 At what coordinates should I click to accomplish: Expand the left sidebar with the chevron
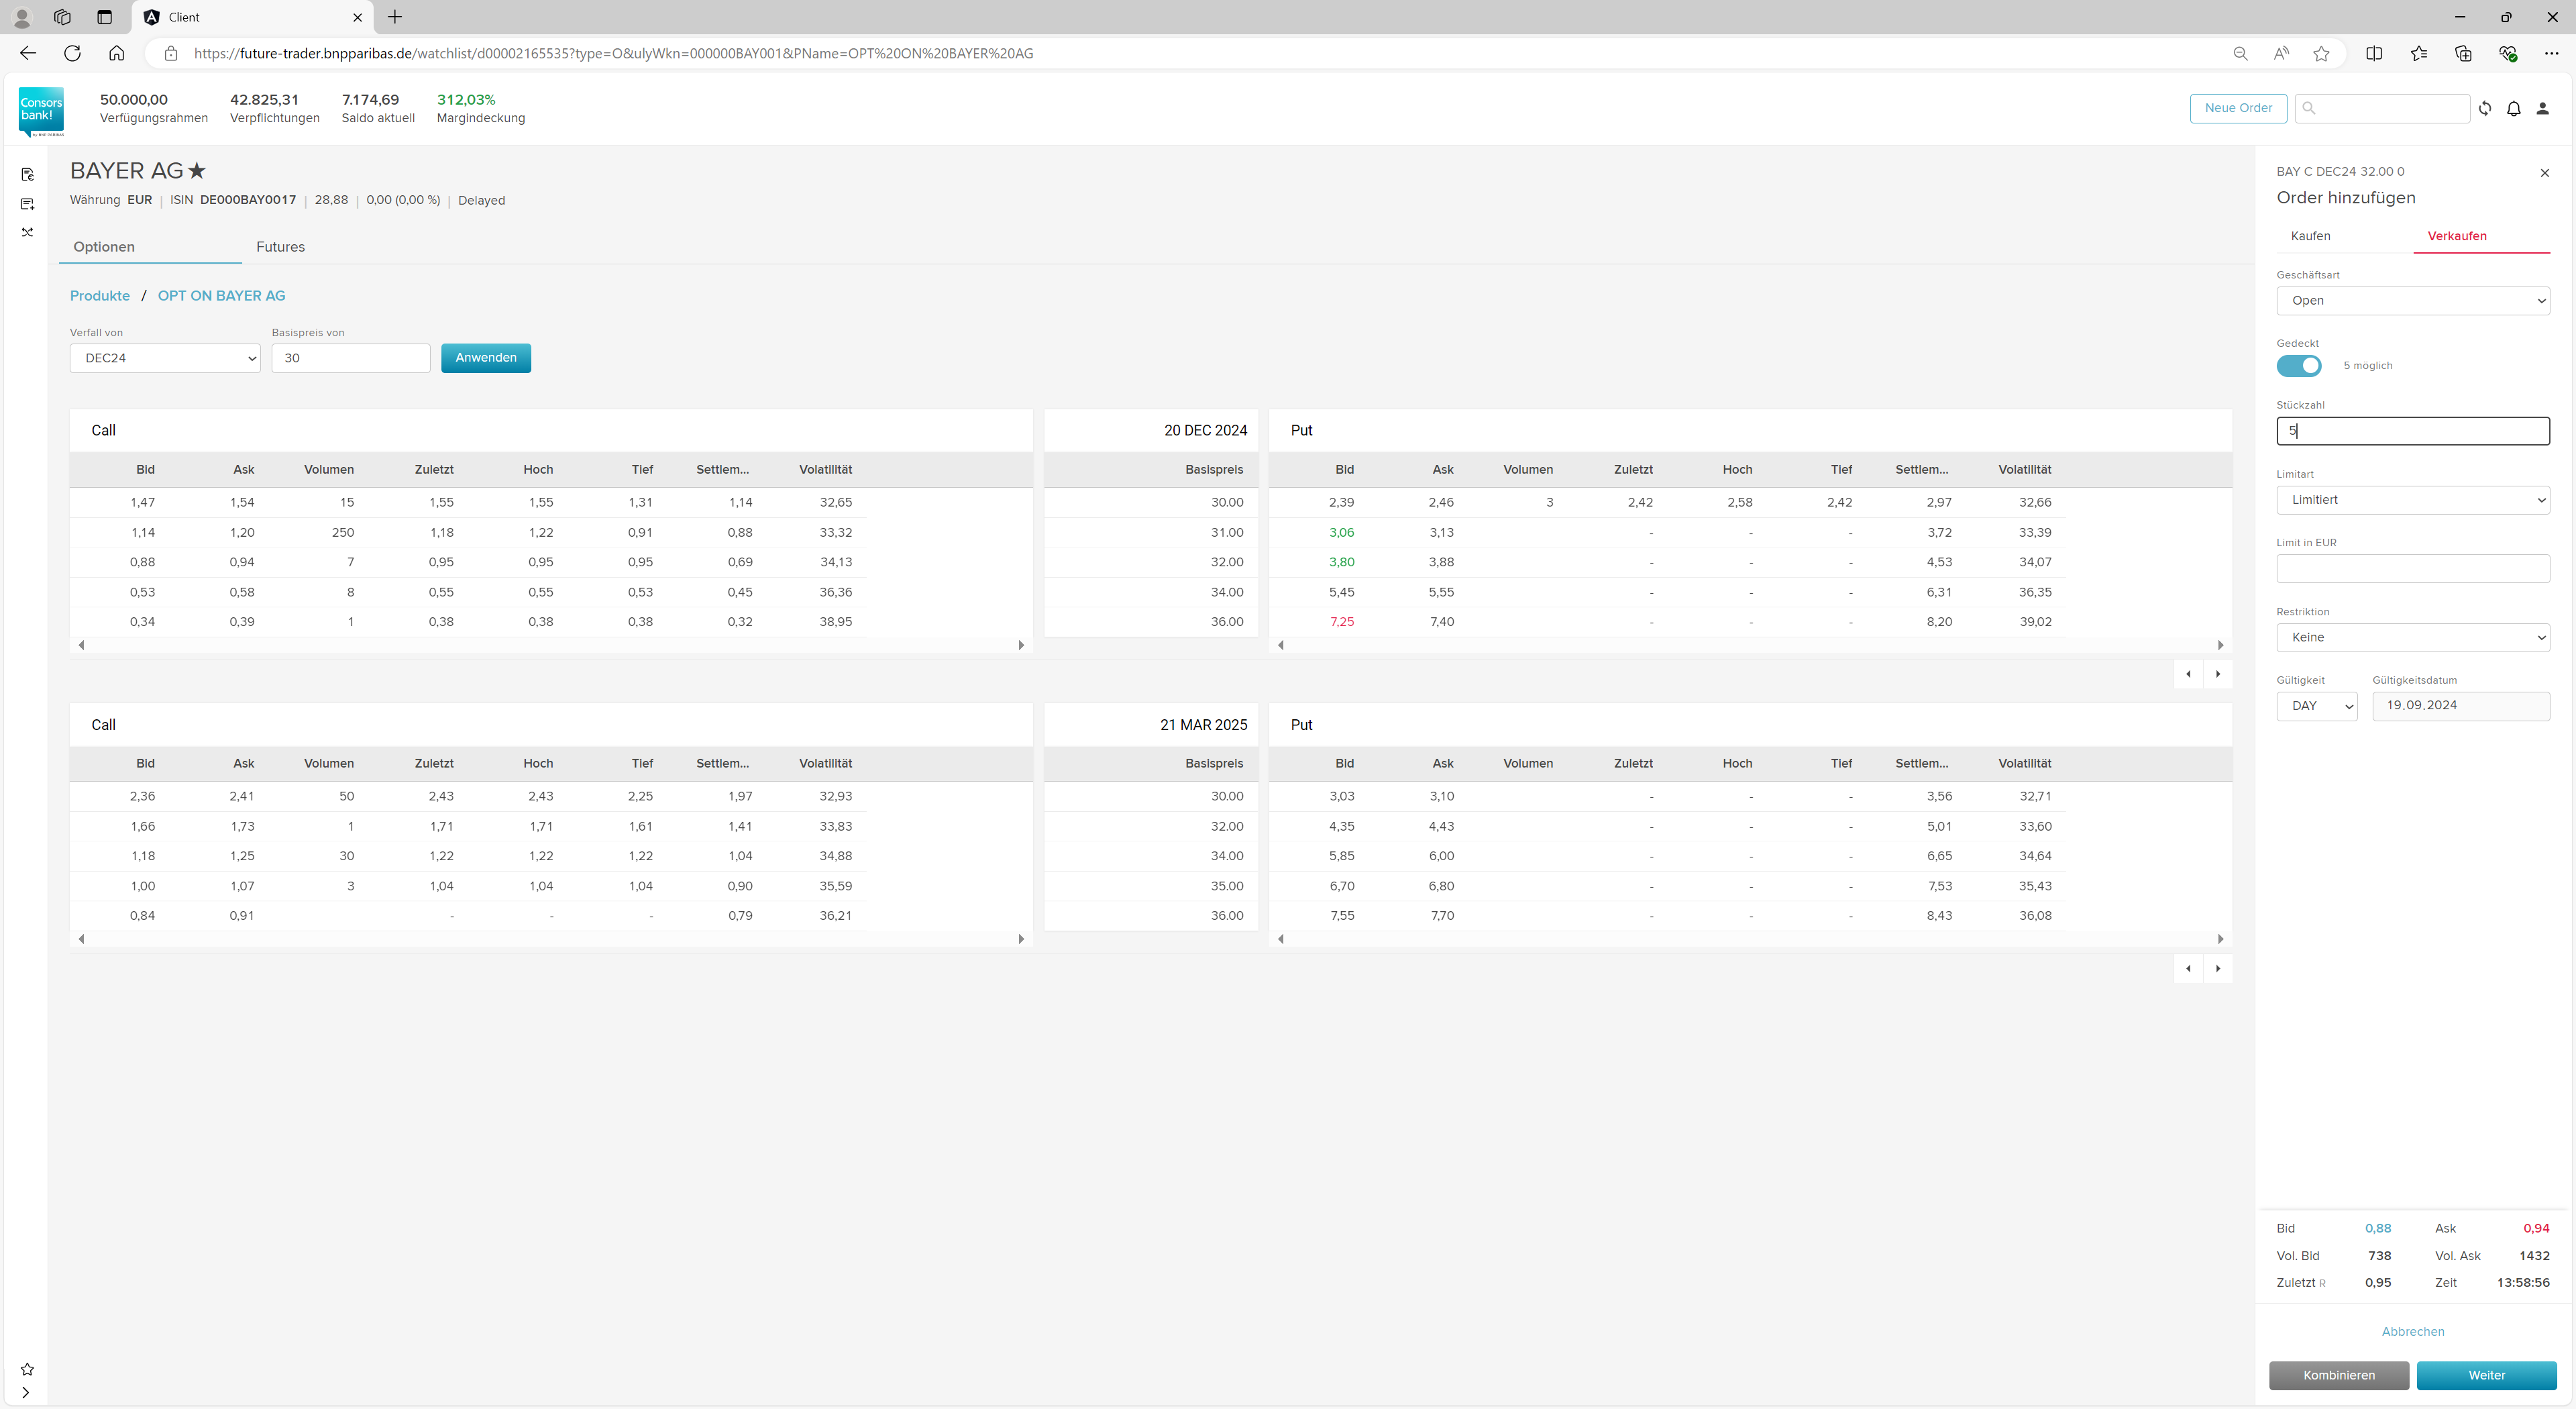[x=25, y=1392]
